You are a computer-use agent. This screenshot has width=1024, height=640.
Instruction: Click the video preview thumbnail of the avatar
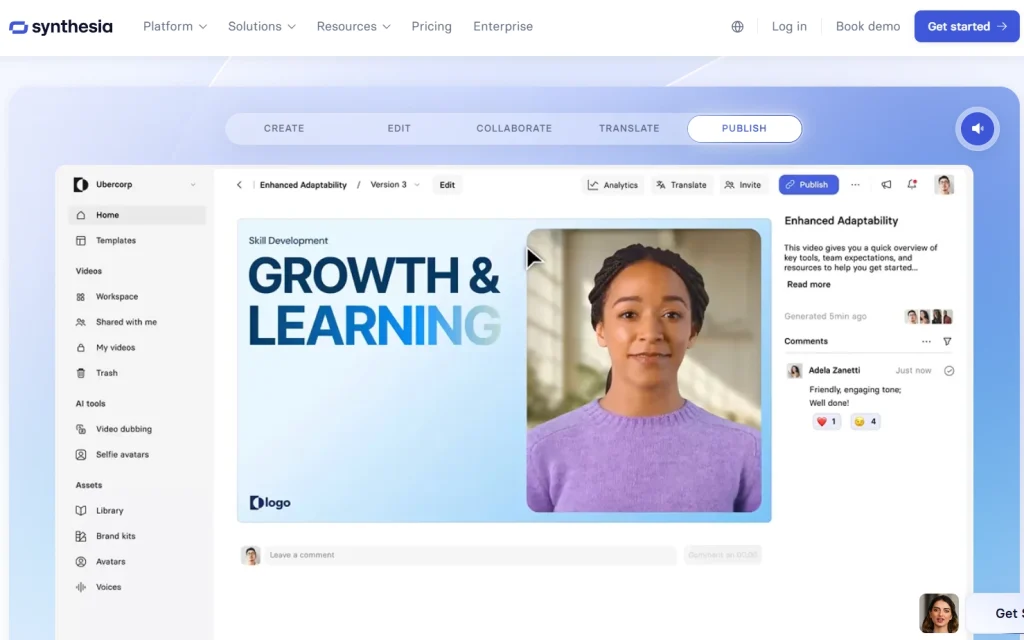coord(643,370)
